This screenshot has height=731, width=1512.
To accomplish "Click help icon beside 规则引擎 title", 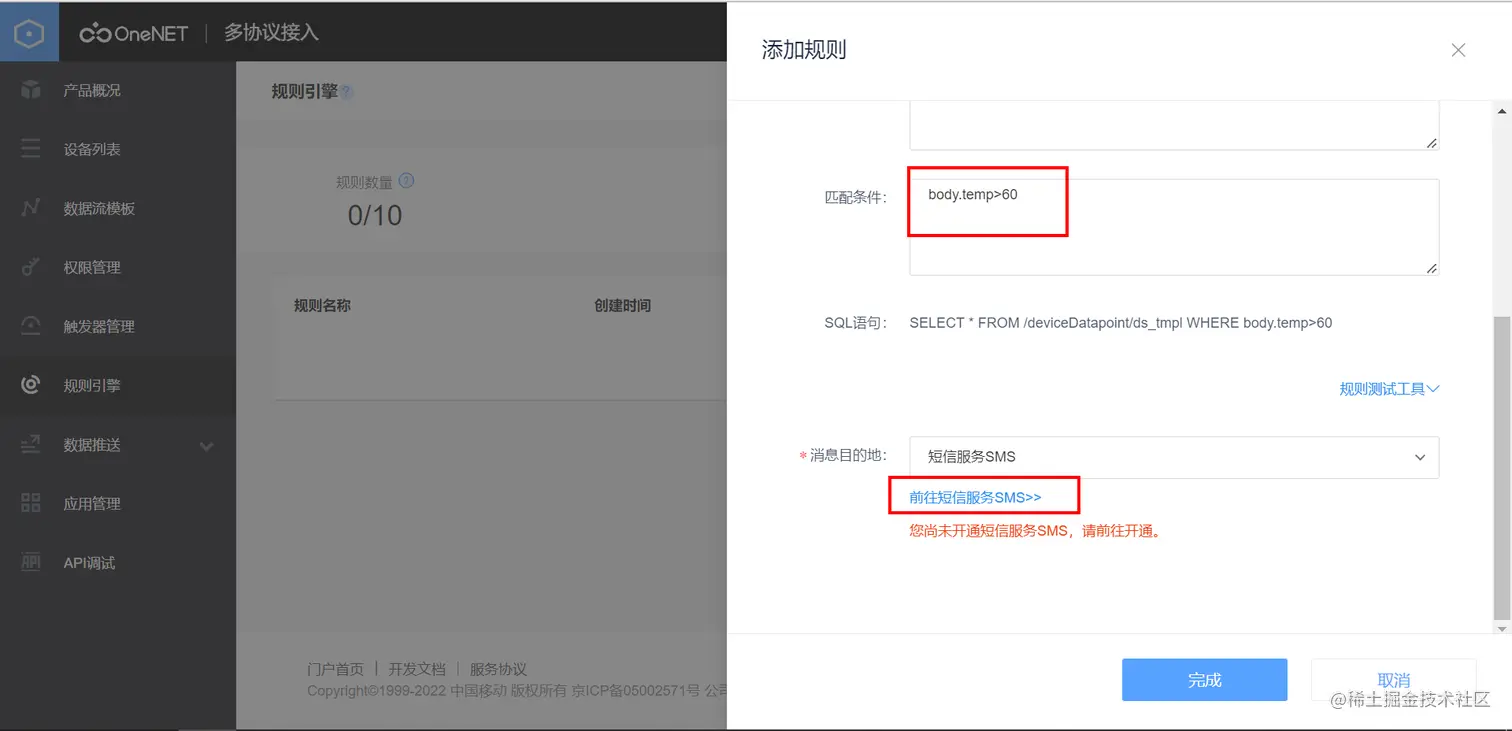I will coord(346,92).
